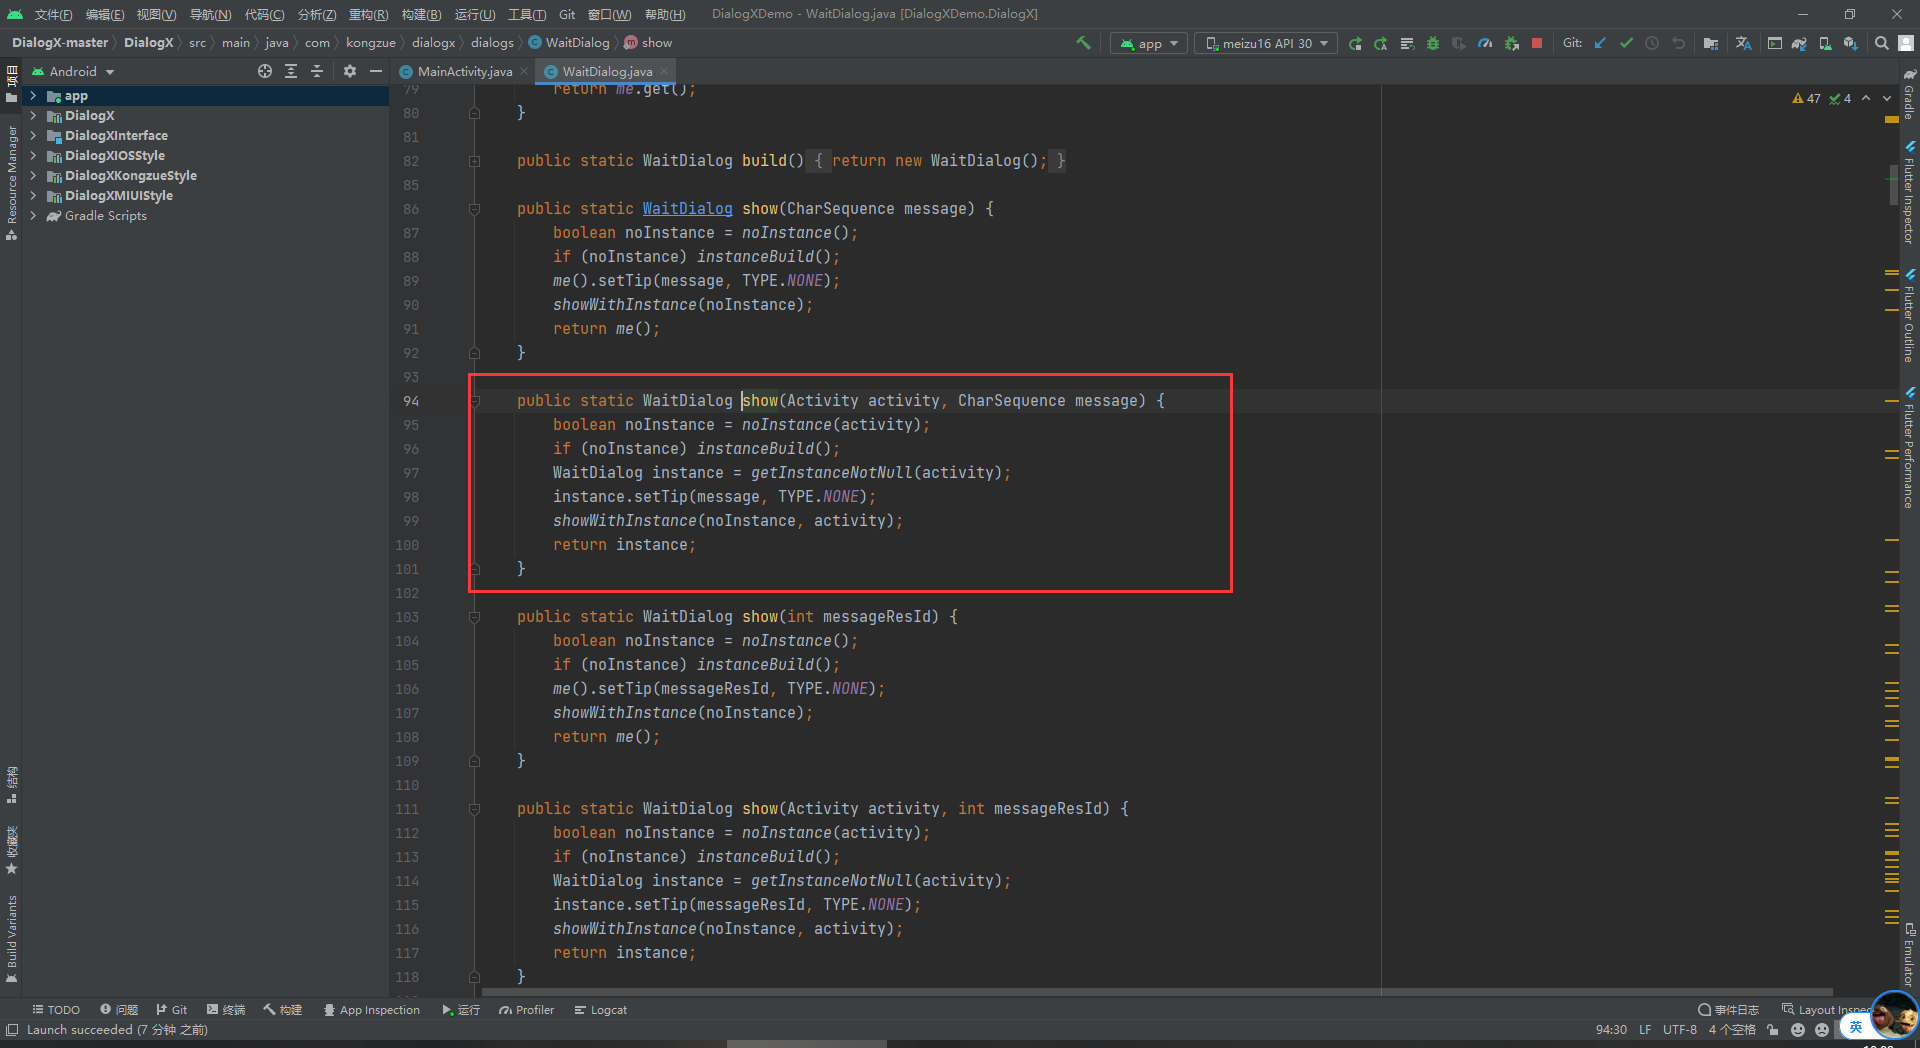Toggle read-only lock icon in status bar
1920x1048 pixels.
1773,1030
